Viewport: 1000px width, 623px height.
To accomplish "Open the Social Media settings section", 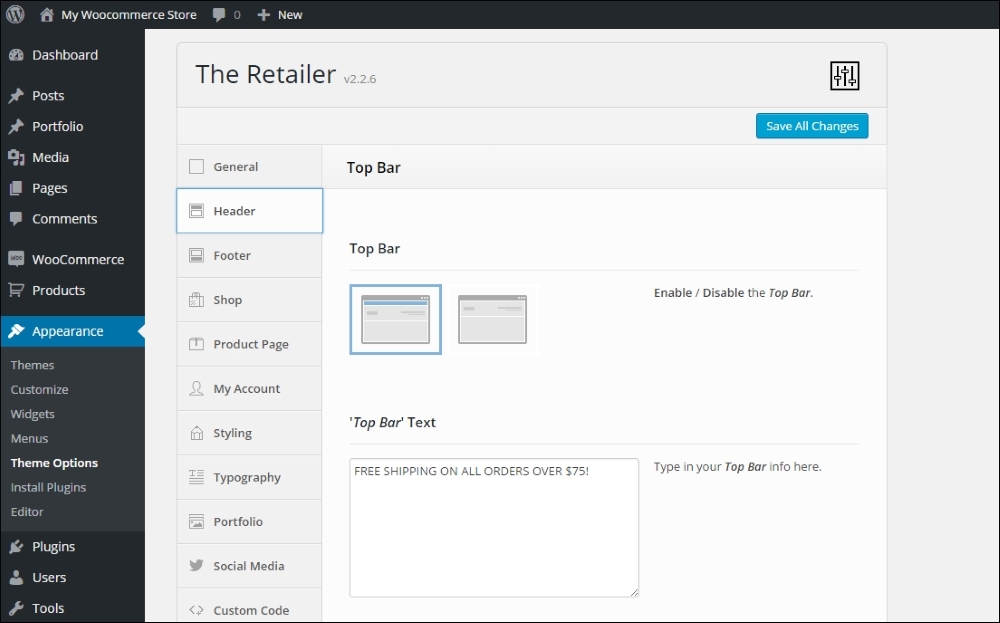I will click(249, 566).
